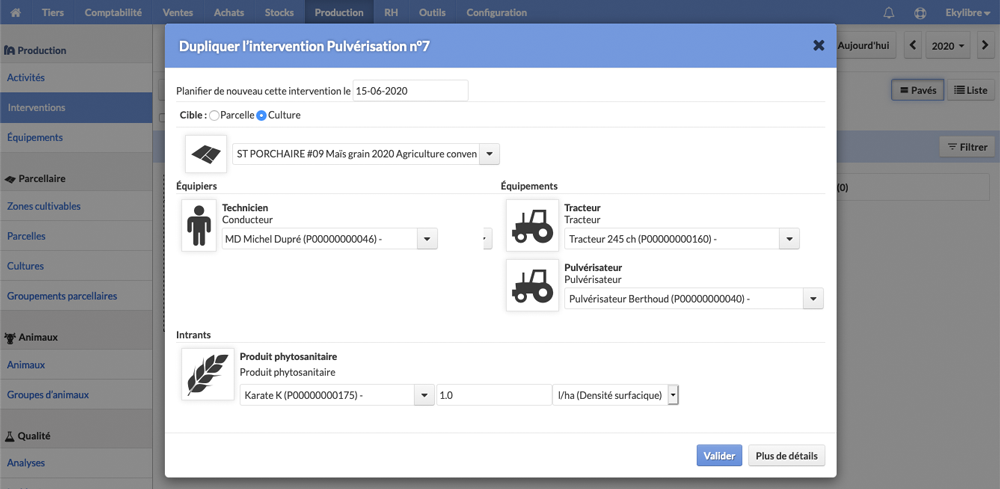Open Équipements in the sidebar
The width and height of the screenshot is (1000, 489).
coord(76,137)
